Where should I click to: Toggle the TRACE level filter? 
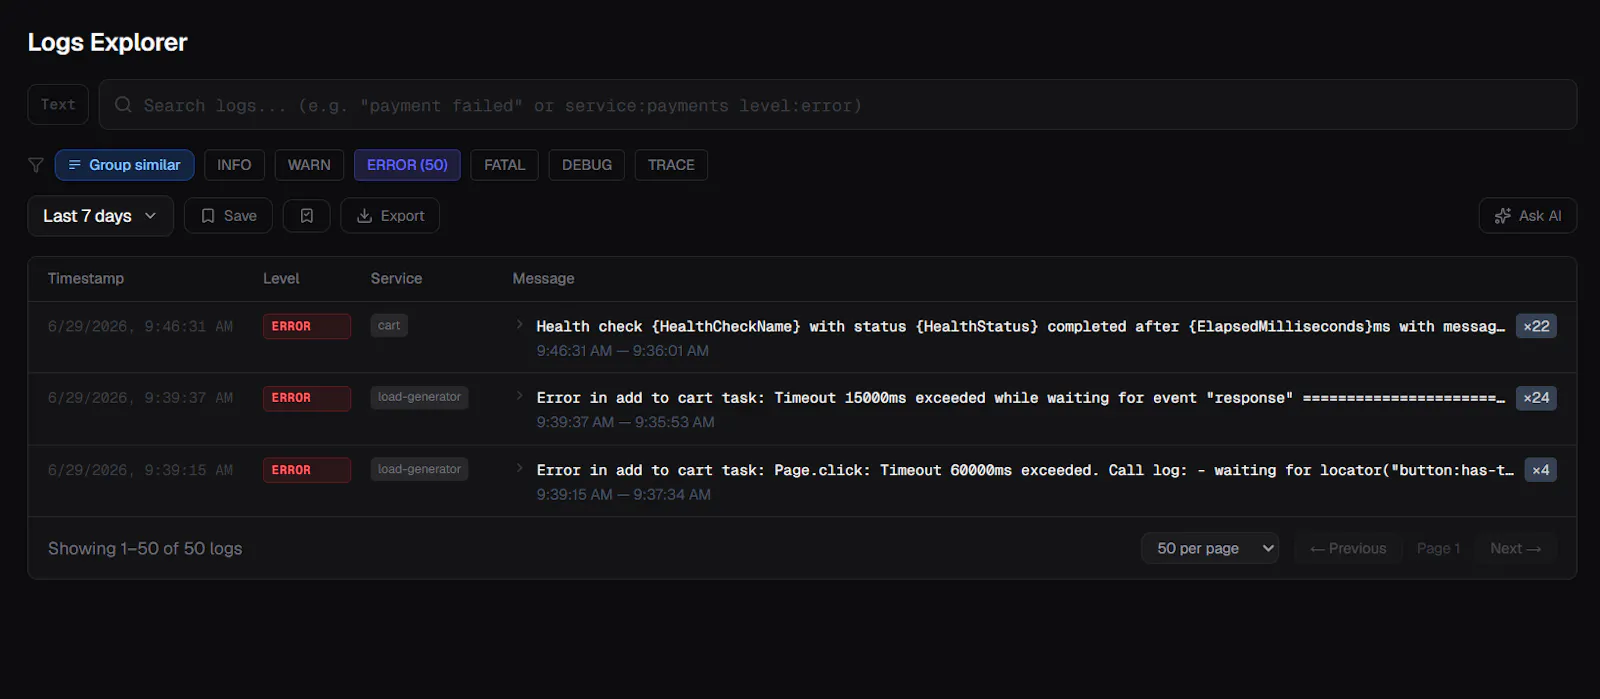[671, 165]
